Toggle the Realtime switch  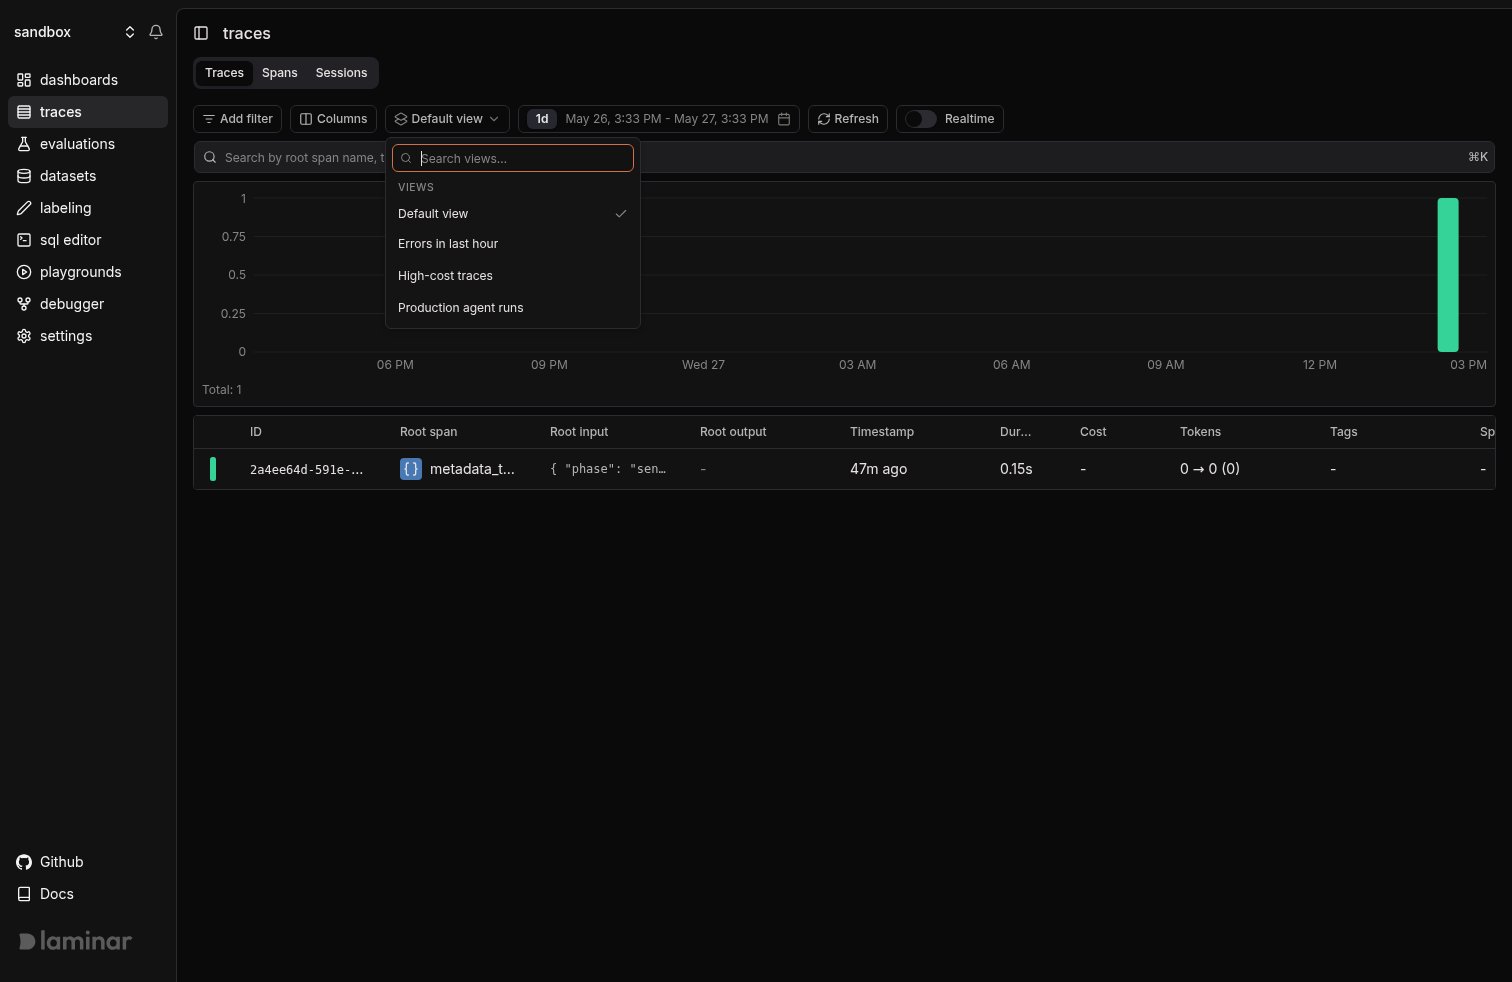pyautogui.click(x=920, y=119)
